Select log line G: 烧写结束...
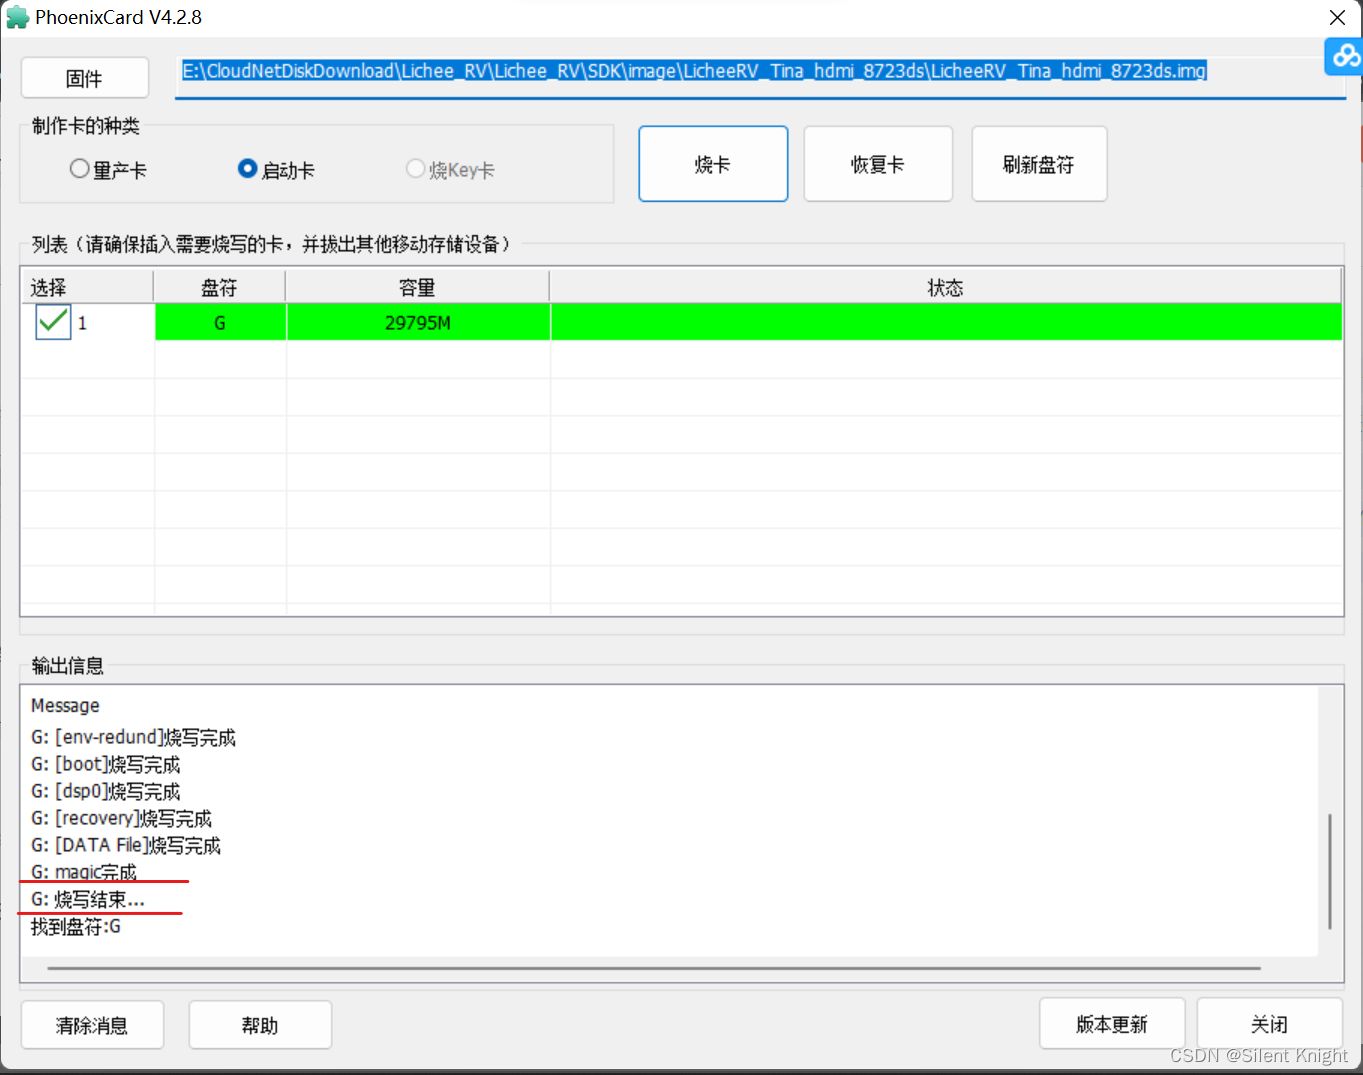Screen dimensions: 1363x1075 pos(87,899)
